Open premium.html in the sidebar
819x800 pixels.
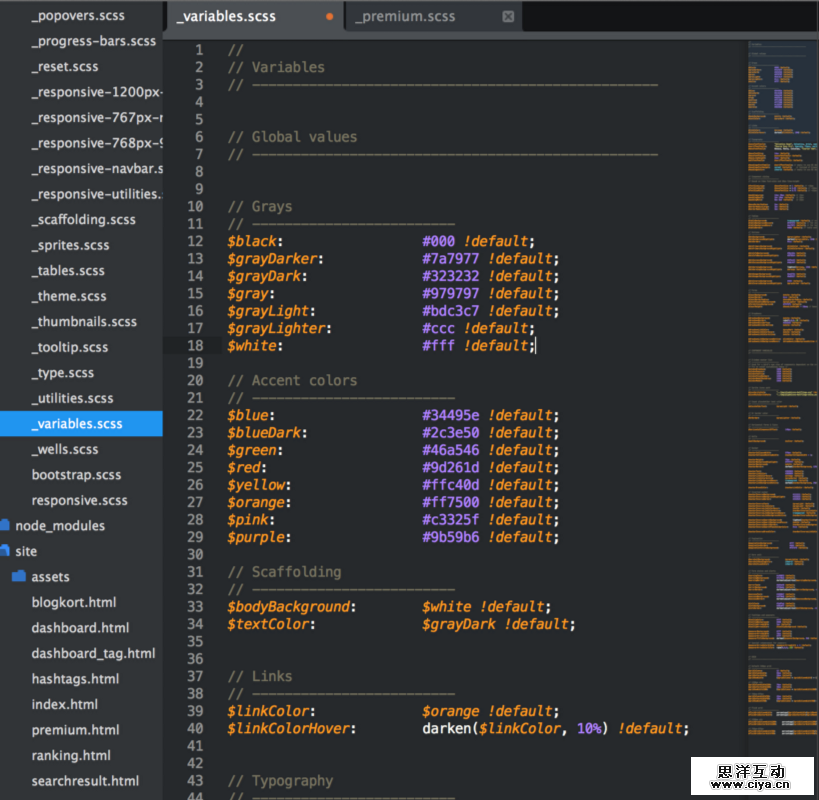[x=75, y=730]
